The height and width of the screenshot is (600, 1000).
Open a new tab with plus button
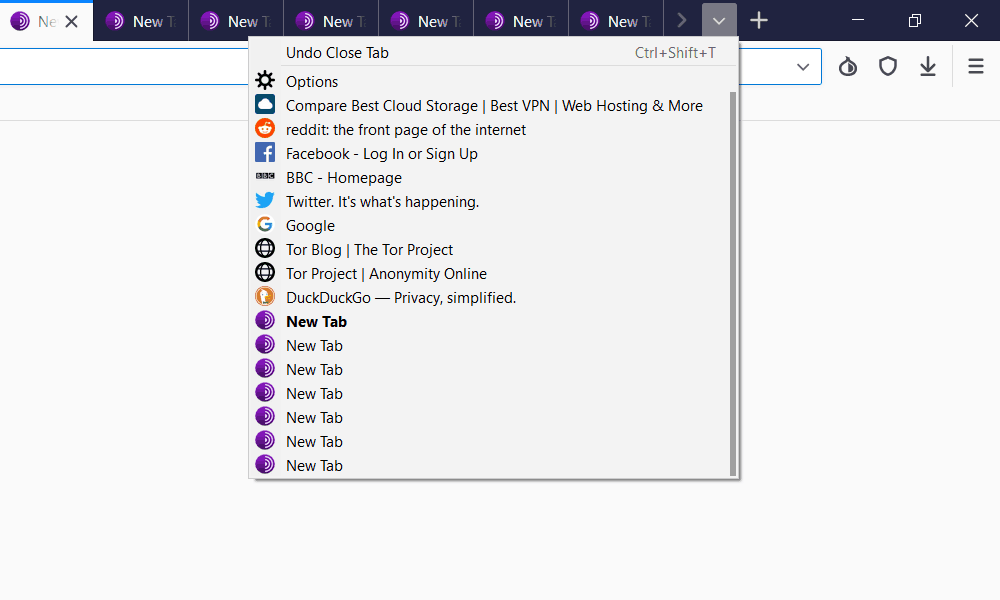click(759, 21)
